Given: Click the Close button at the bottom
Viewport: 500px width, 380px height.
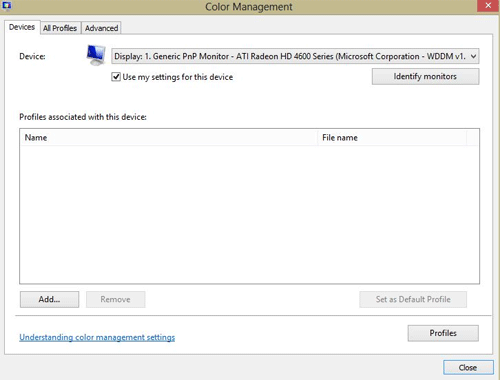Looking at the screenshot, I should click(x=468, y=368).
